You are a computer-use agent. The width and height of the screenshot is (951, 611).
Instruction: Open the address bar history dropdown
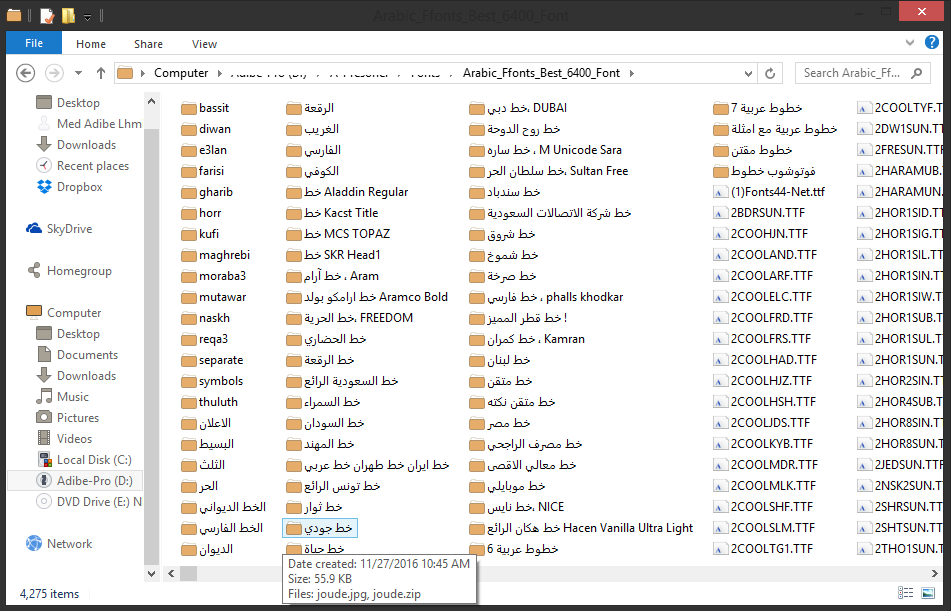pos(753,73)
